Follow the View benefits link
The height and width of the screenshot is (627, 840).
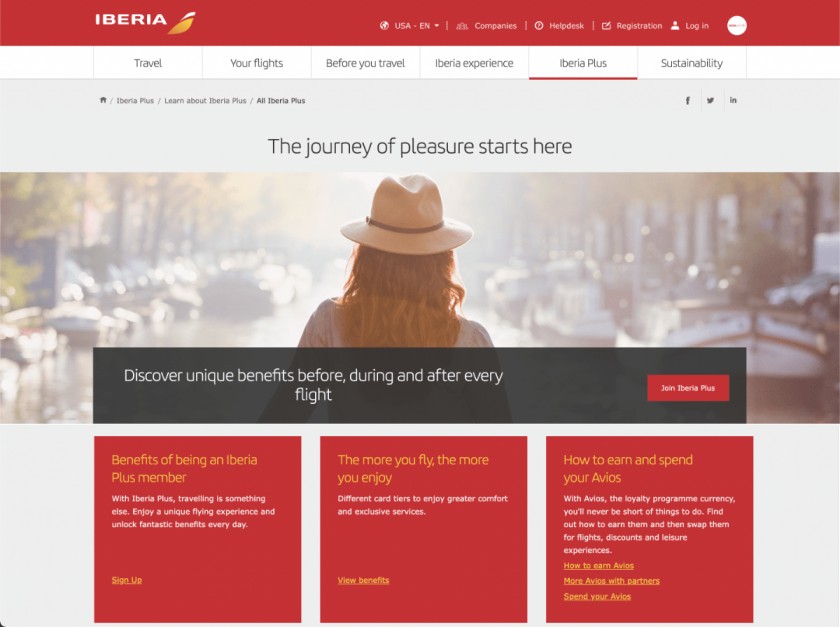[363, 580]
